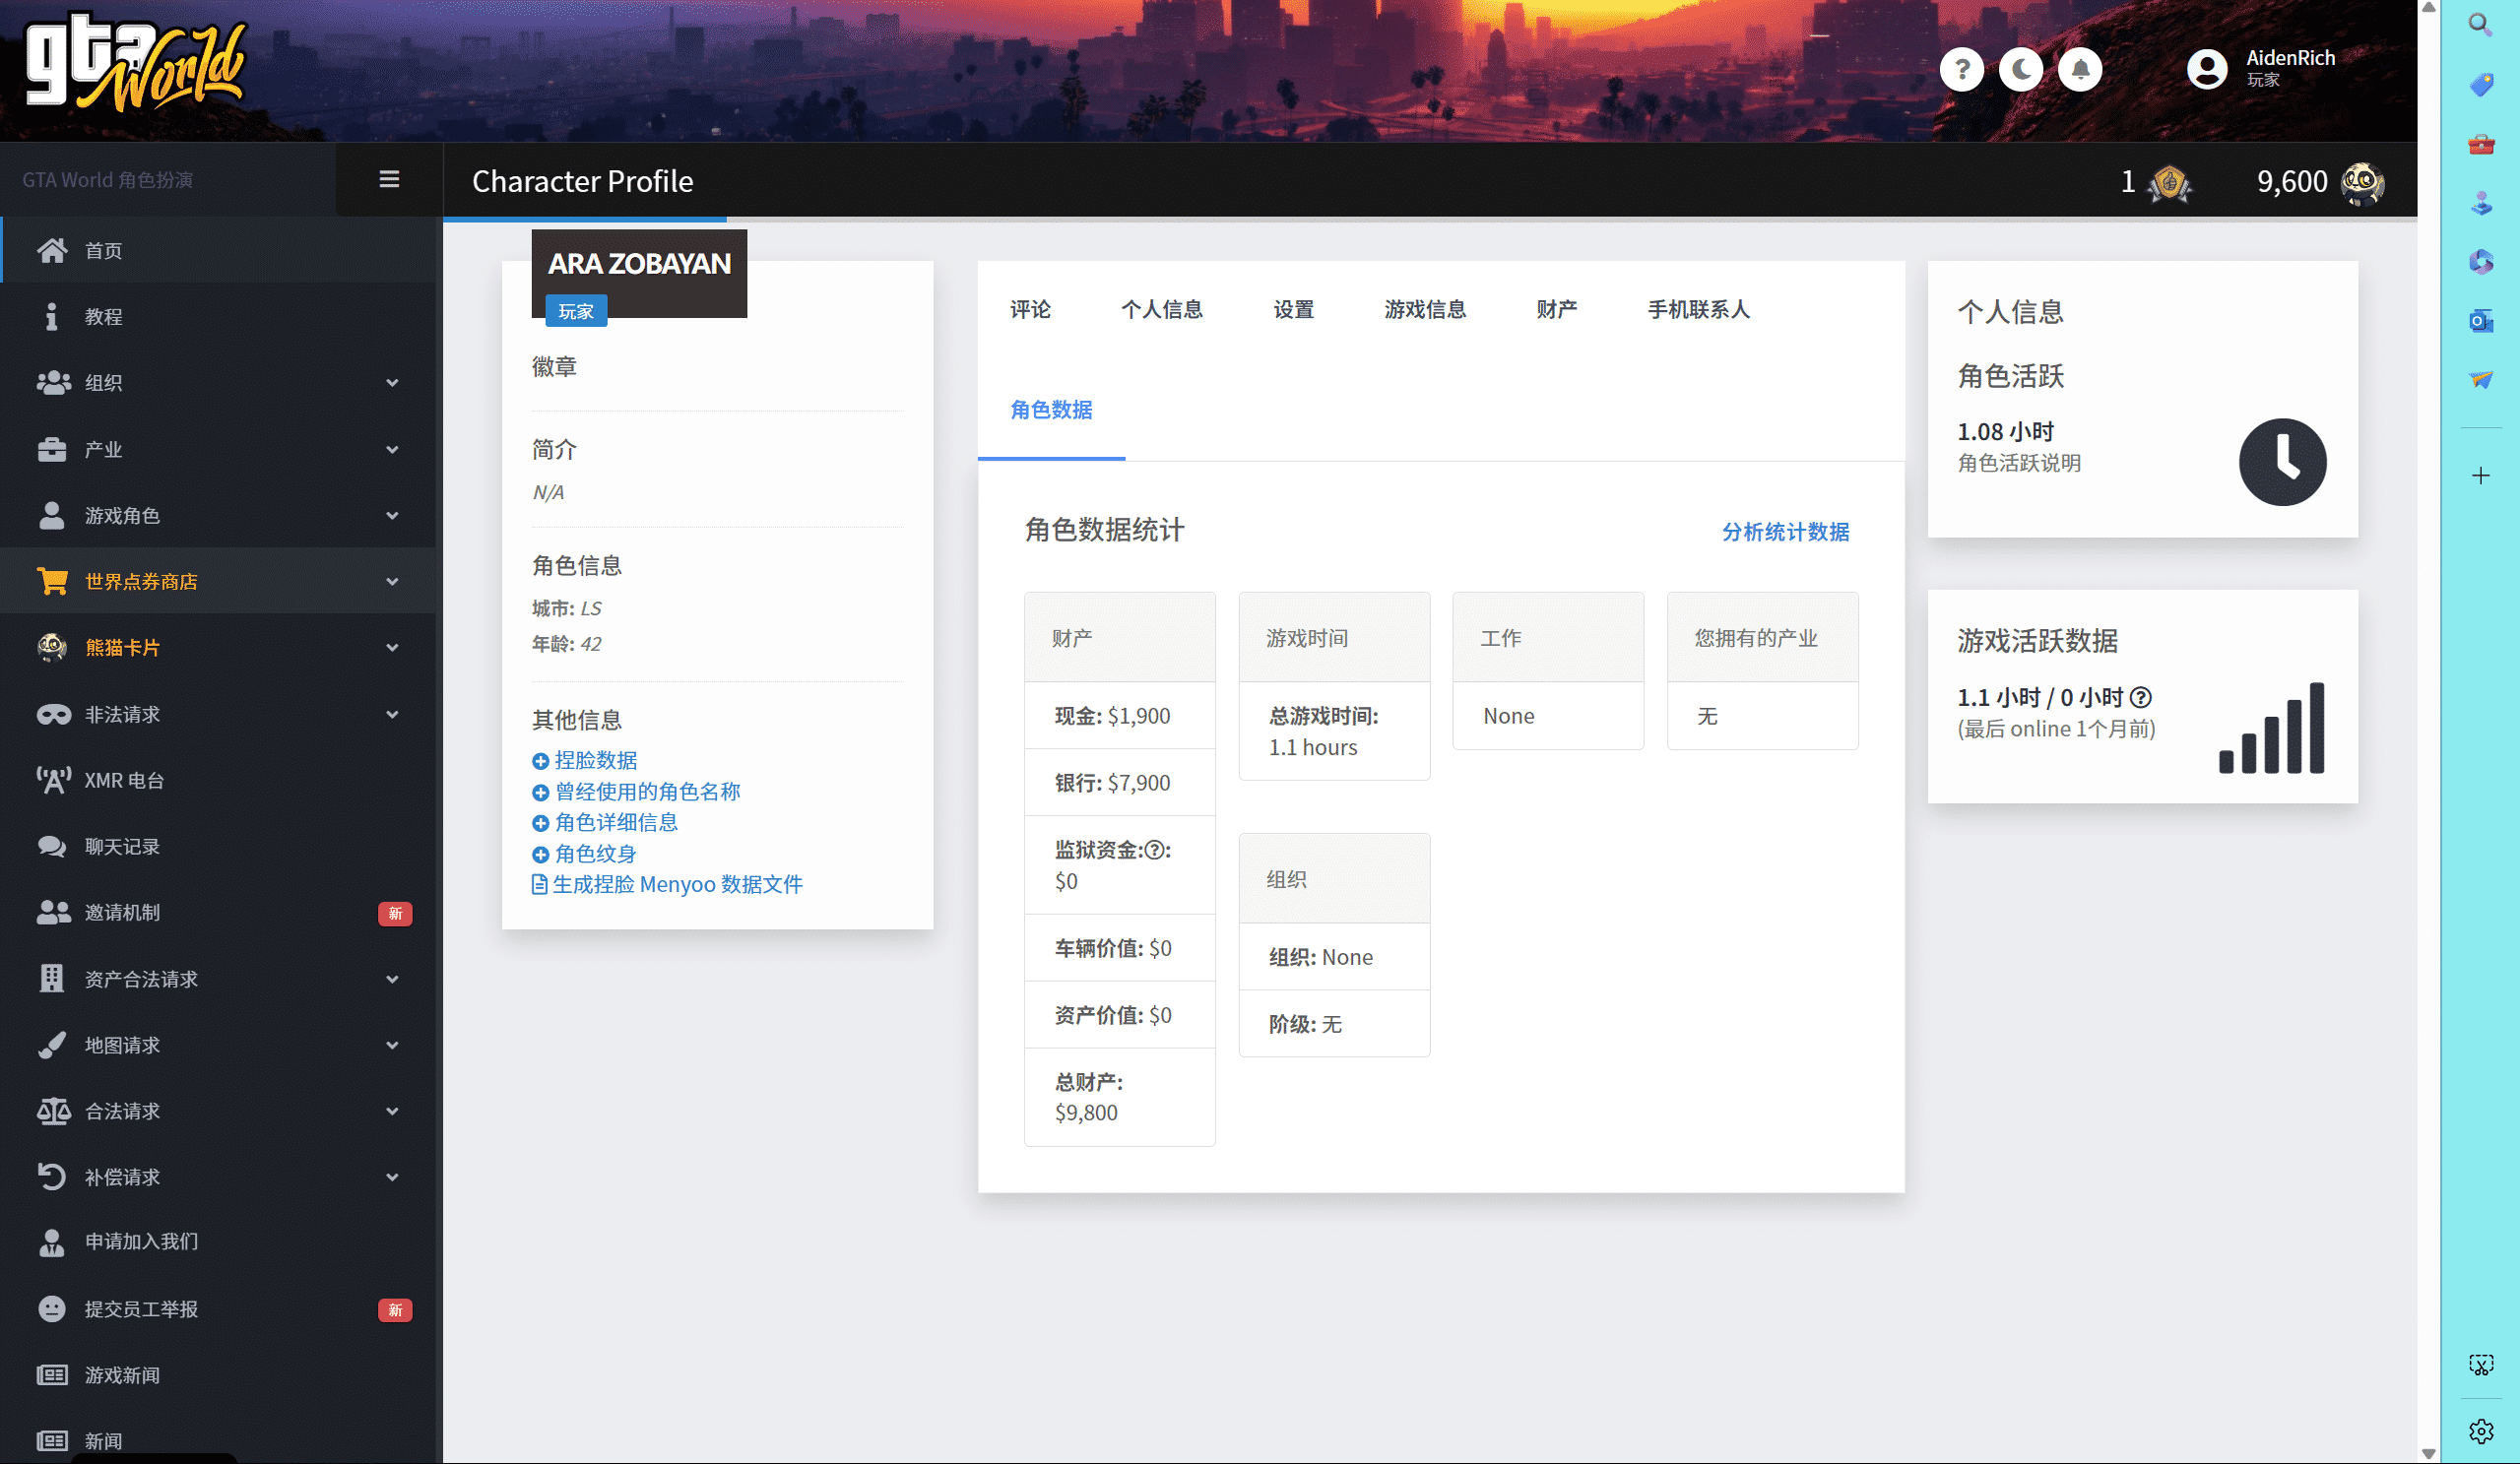Image resolution: width=2520 pixels, height=1464 pixels.
Task: Switch to the 游戏信息 tab
Action: pyautogui.click(x=1425, y=309)
